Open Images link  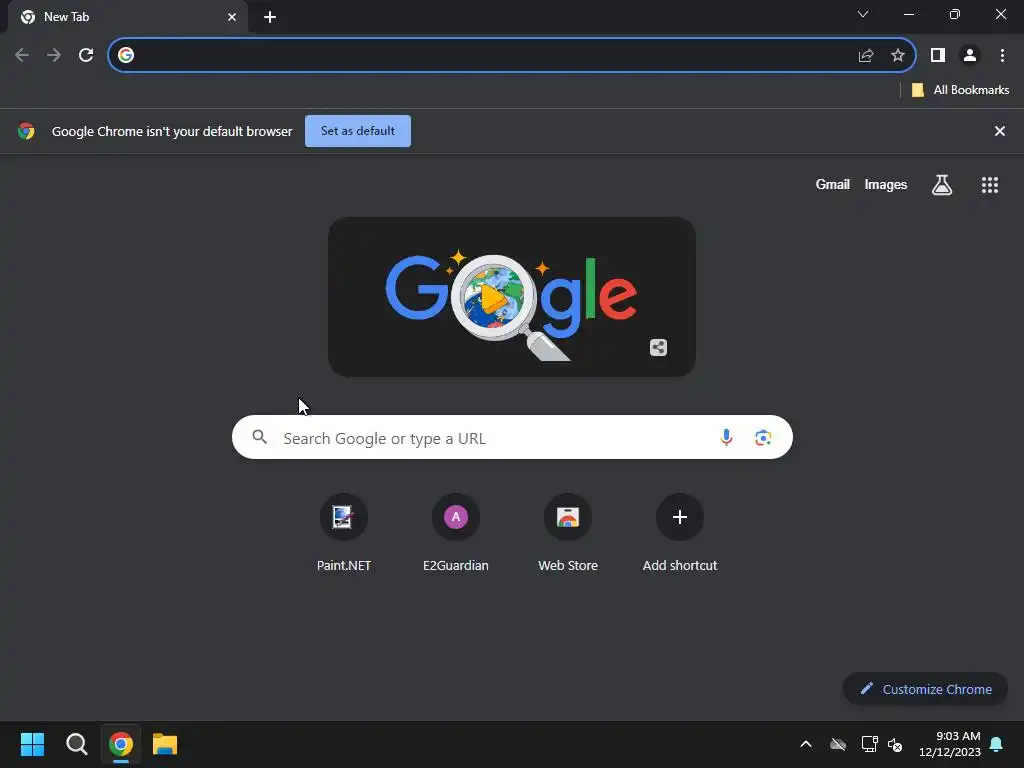(x=886, y=185)
